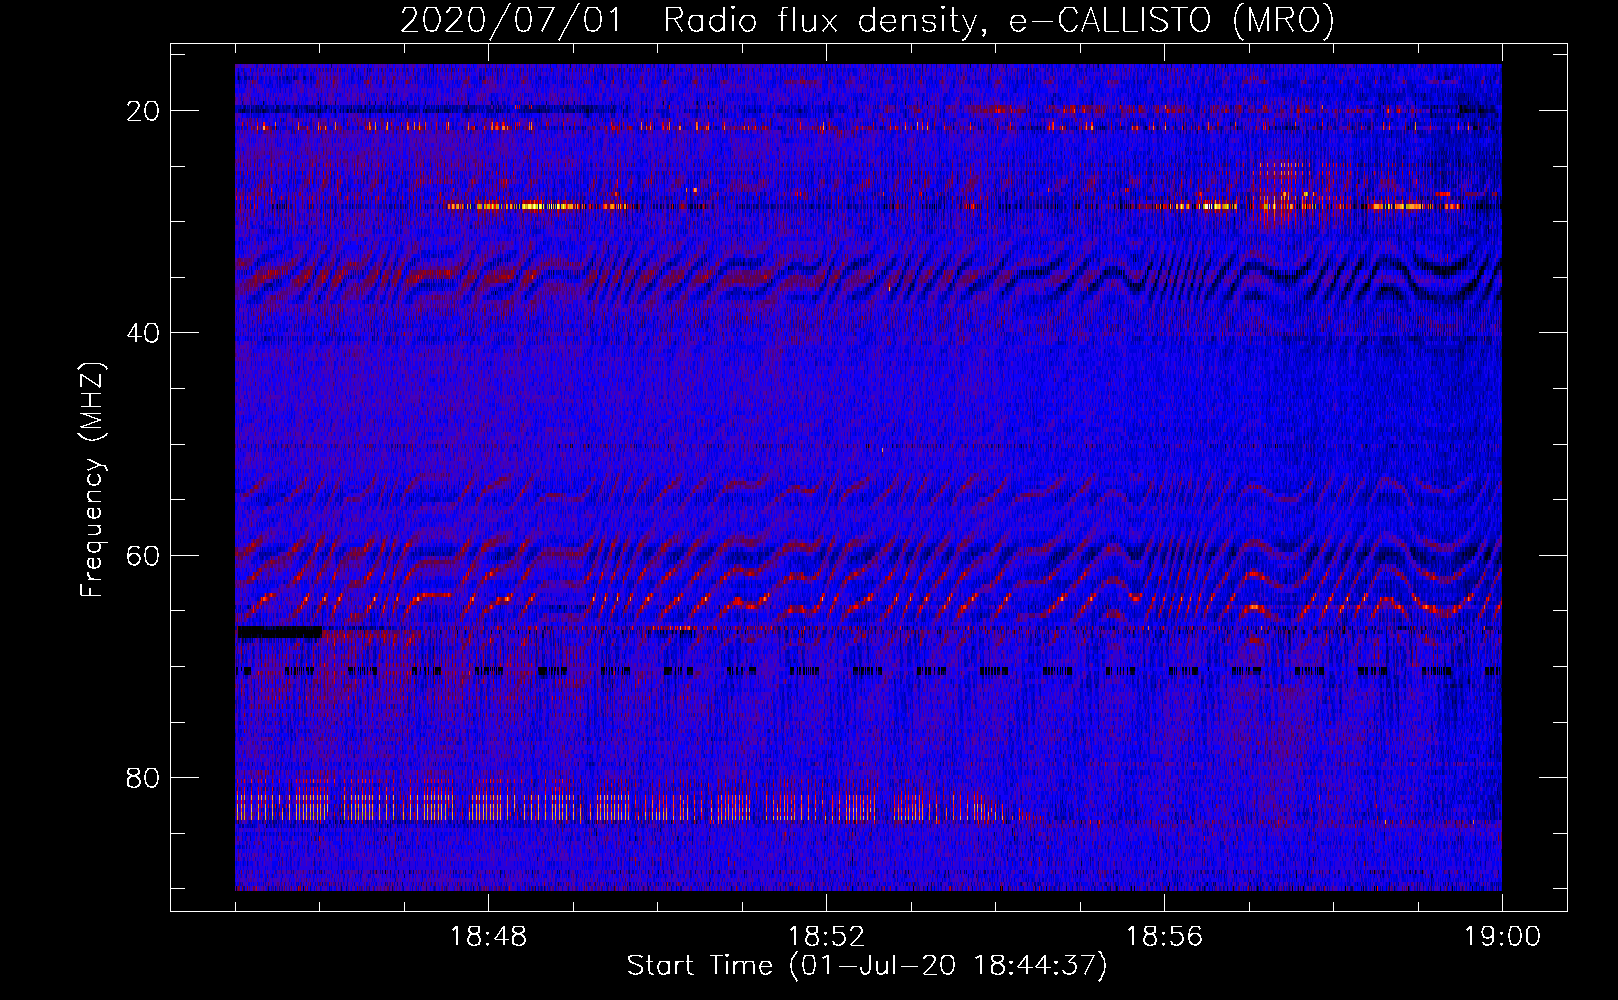Click the '60' frequency tick label
Image resolution: width=1618 pixels, height=1000 pixels.
(x=143, y=556)
